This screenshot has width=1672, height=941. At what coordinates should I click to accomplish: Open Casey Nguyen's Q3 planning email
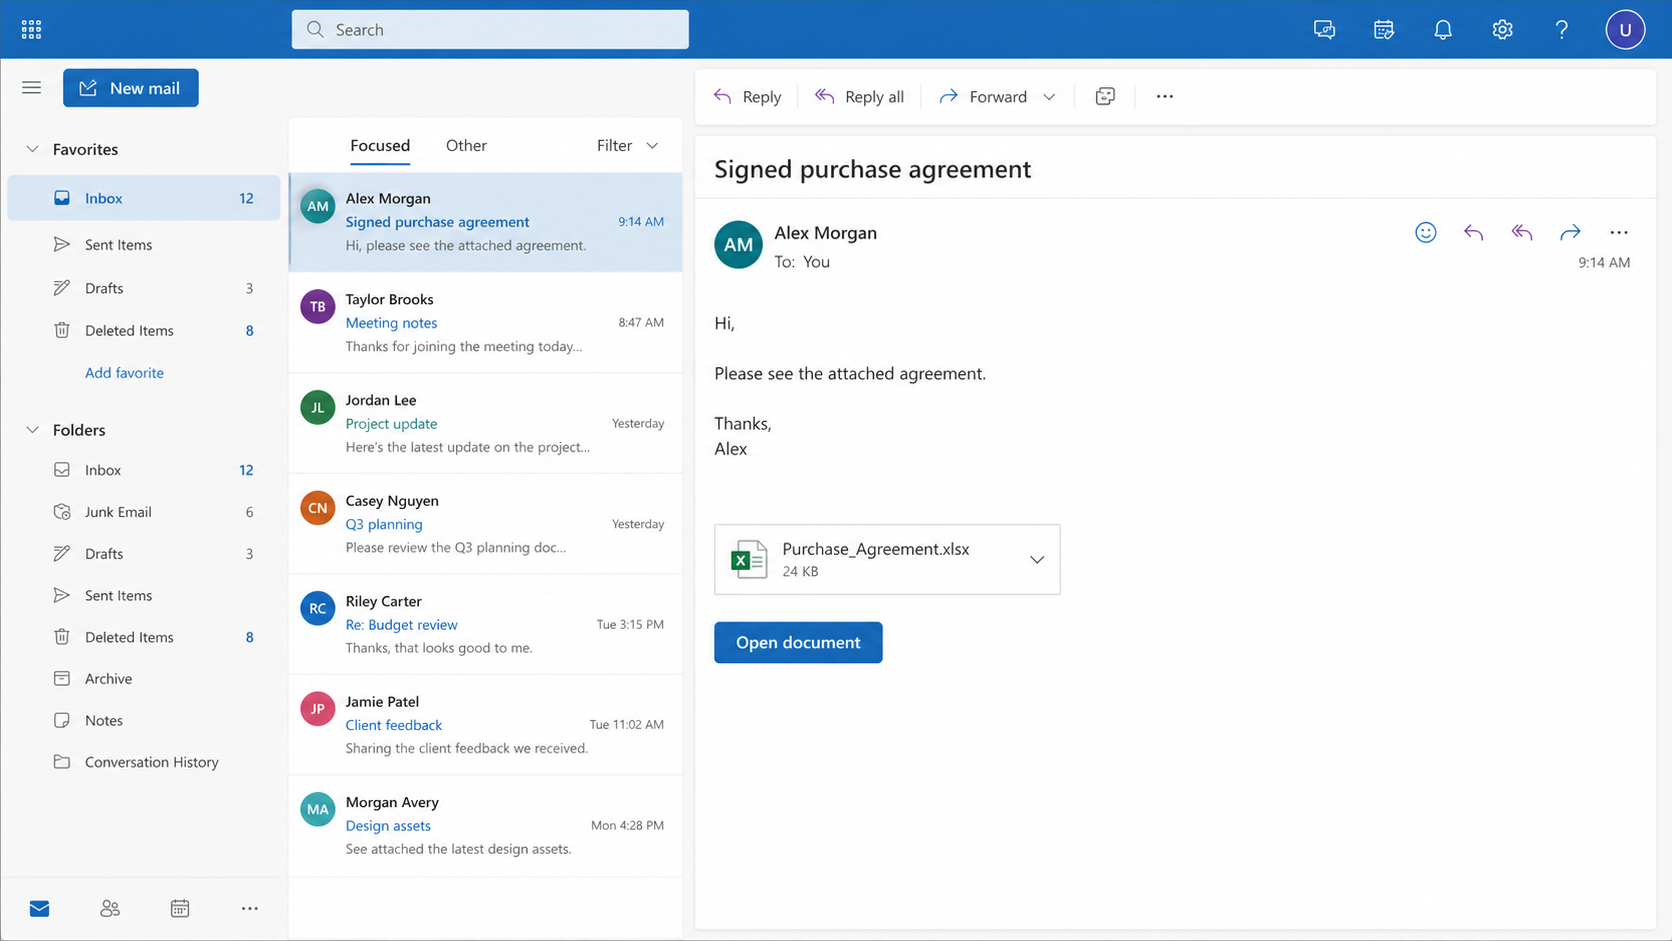pos(486,524)
